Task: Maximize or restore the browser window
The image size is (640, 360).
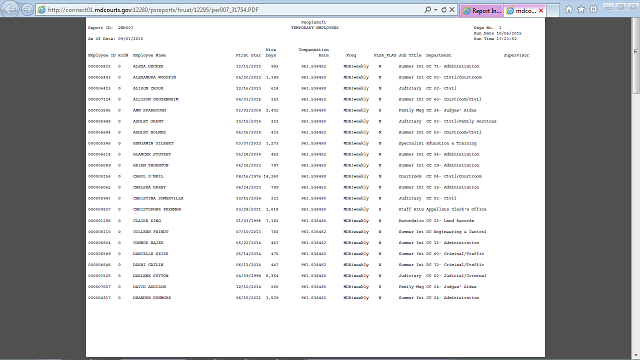Action: coord(621,7)
